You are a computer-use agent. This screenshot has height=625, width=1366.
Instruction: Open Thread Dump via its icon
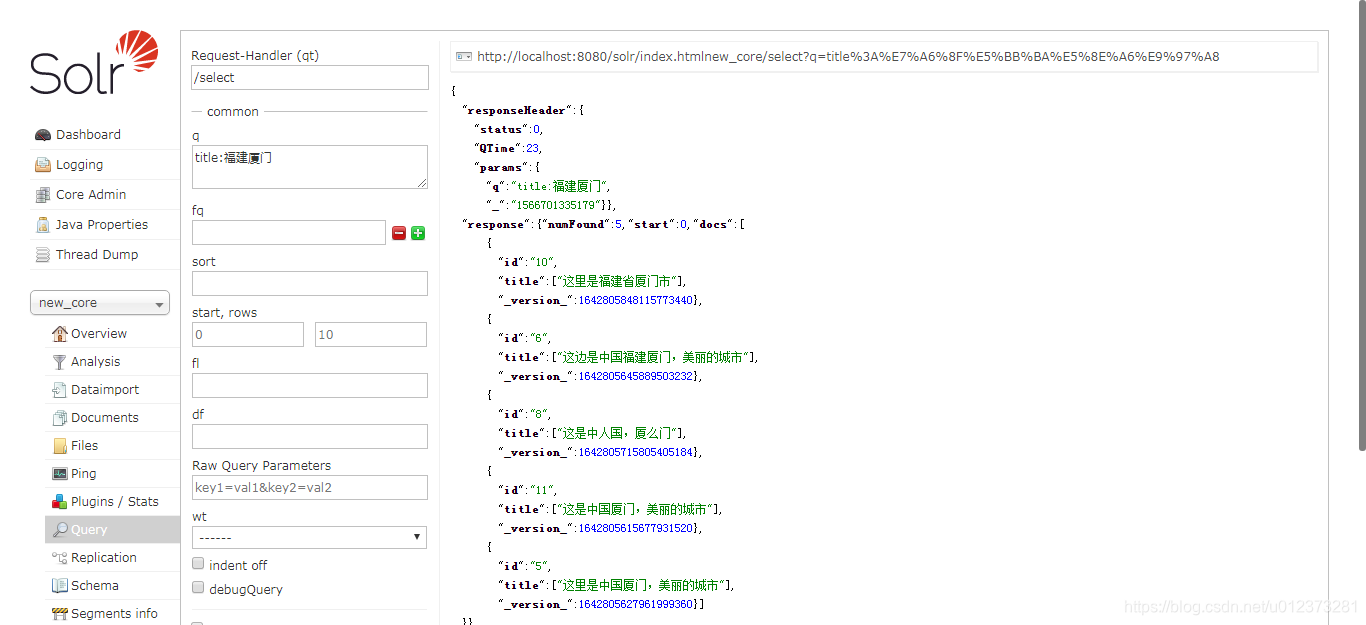pyautogui.click(x=41, y=254)
